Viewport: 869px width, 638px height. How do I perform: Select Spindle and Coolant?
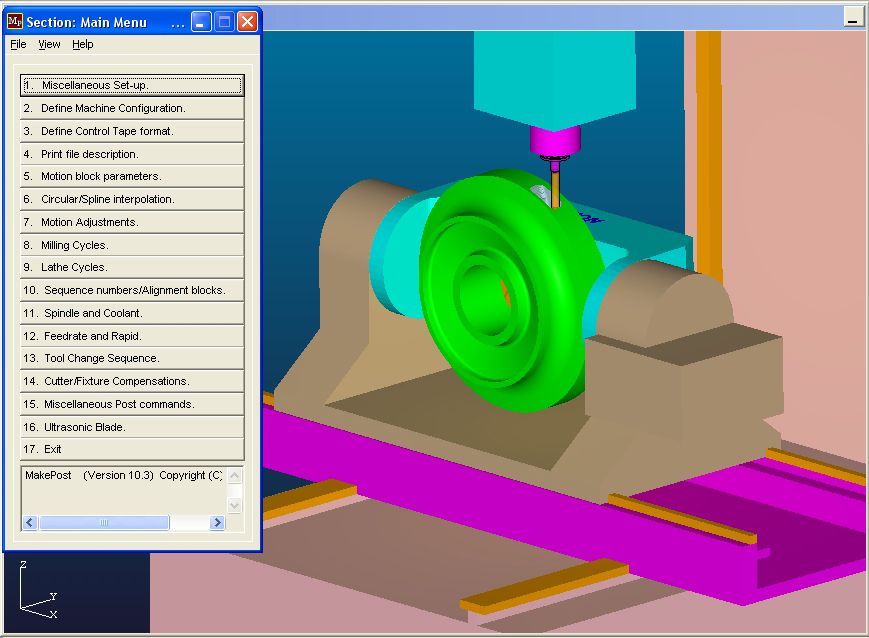(x=132, y=313)
